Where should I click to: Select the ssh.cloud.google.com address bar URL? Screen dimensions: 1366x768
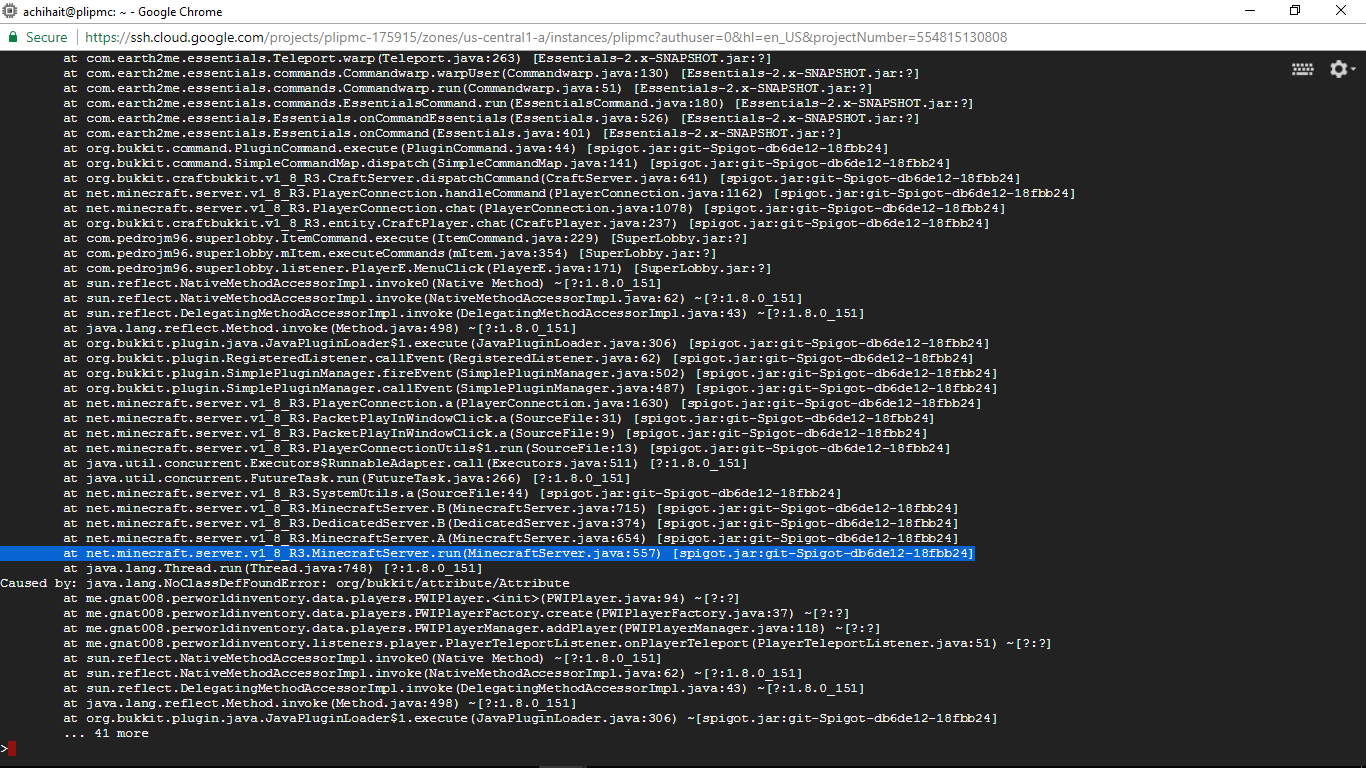click(546, 37)
